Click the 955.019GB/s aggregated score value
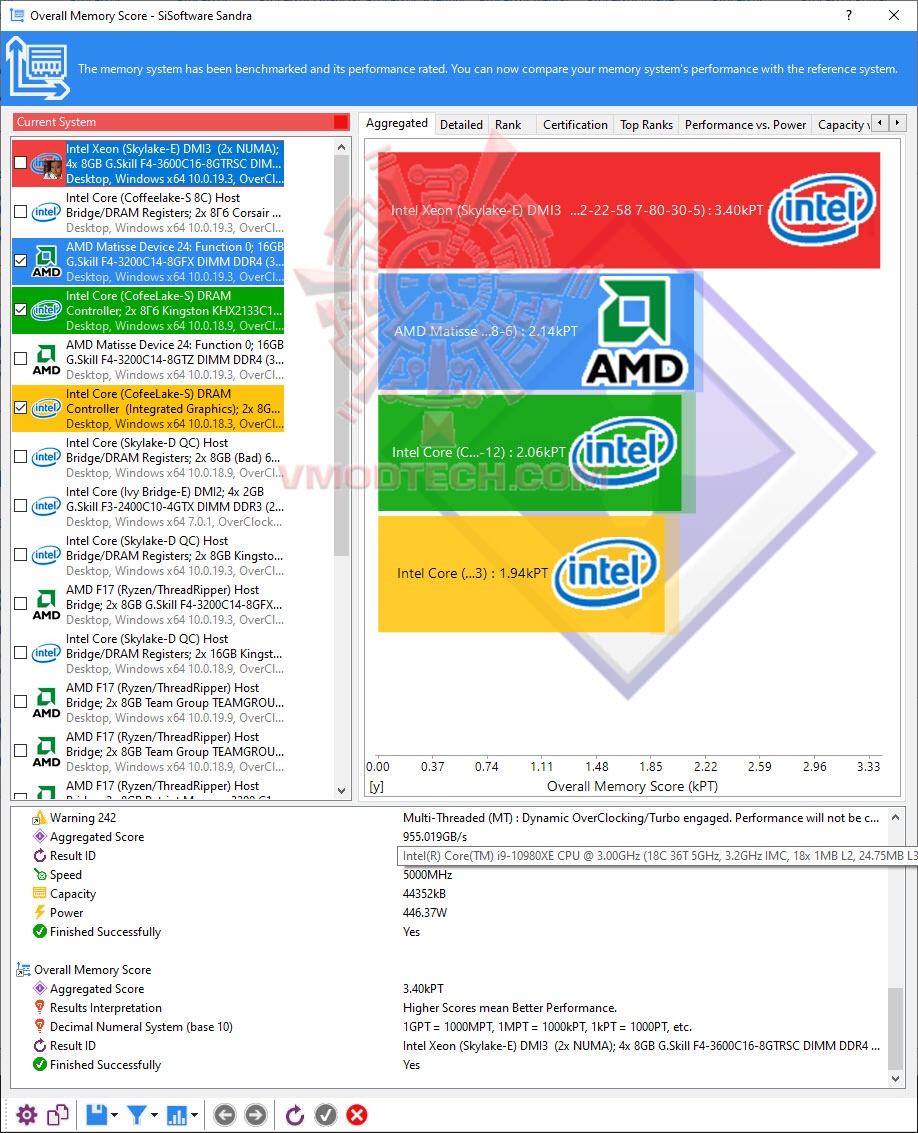Image resolution: width=918 pixels, height=1133 pixels. coord(435,837)
